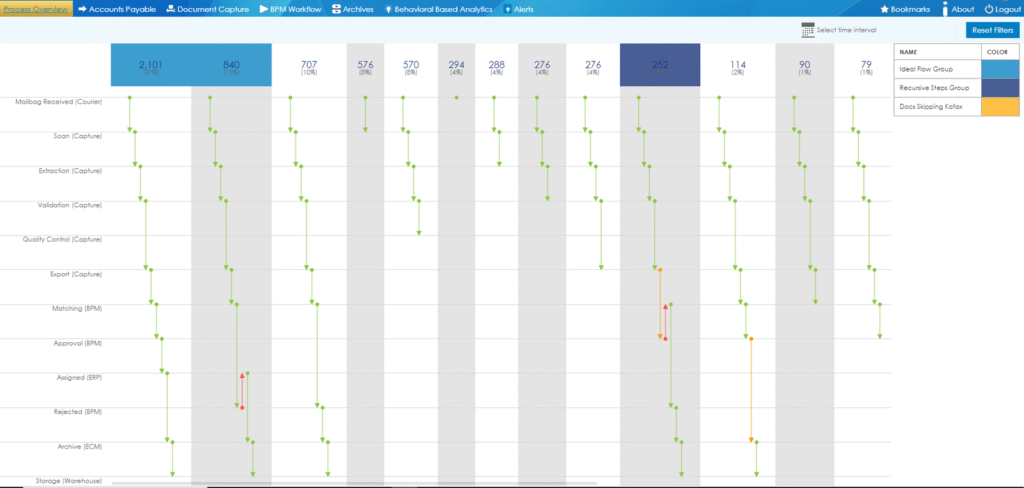Click the Recursive Steps Group color swatch
This screenshot has width=1024, height=488.
(x=994, y=88)
